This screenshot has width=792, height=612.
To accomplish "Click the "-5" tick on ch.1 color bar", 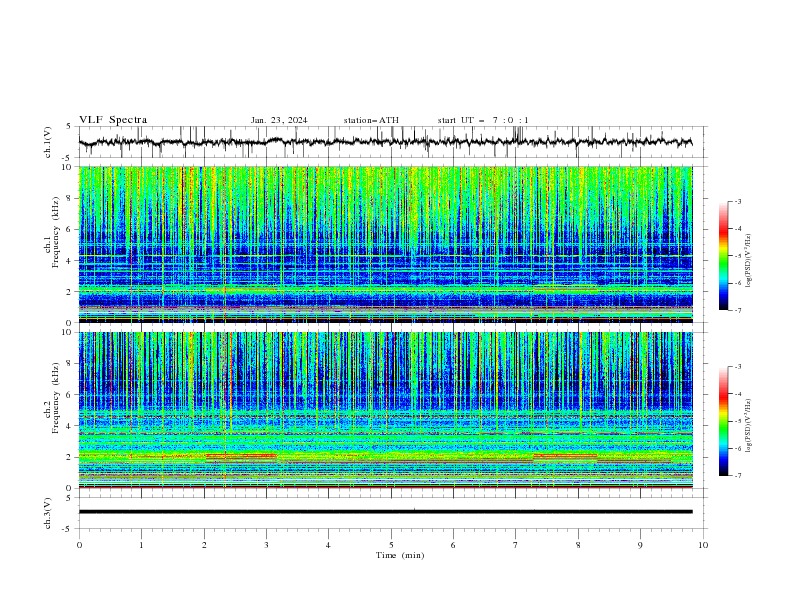I will click(738, 256).
